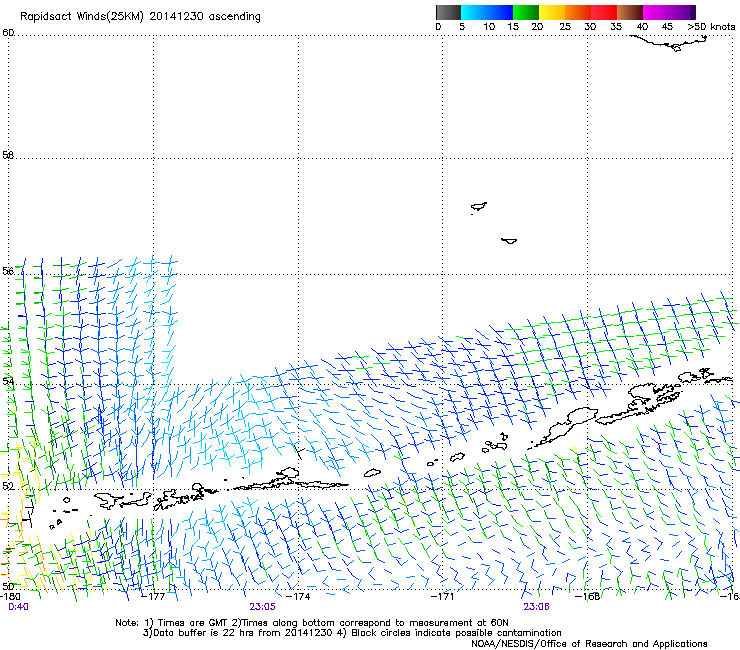Click the "45" label under the color bar
Image resolution: width=740 pixels, height=650 pixels.
(x=667, y=27)
